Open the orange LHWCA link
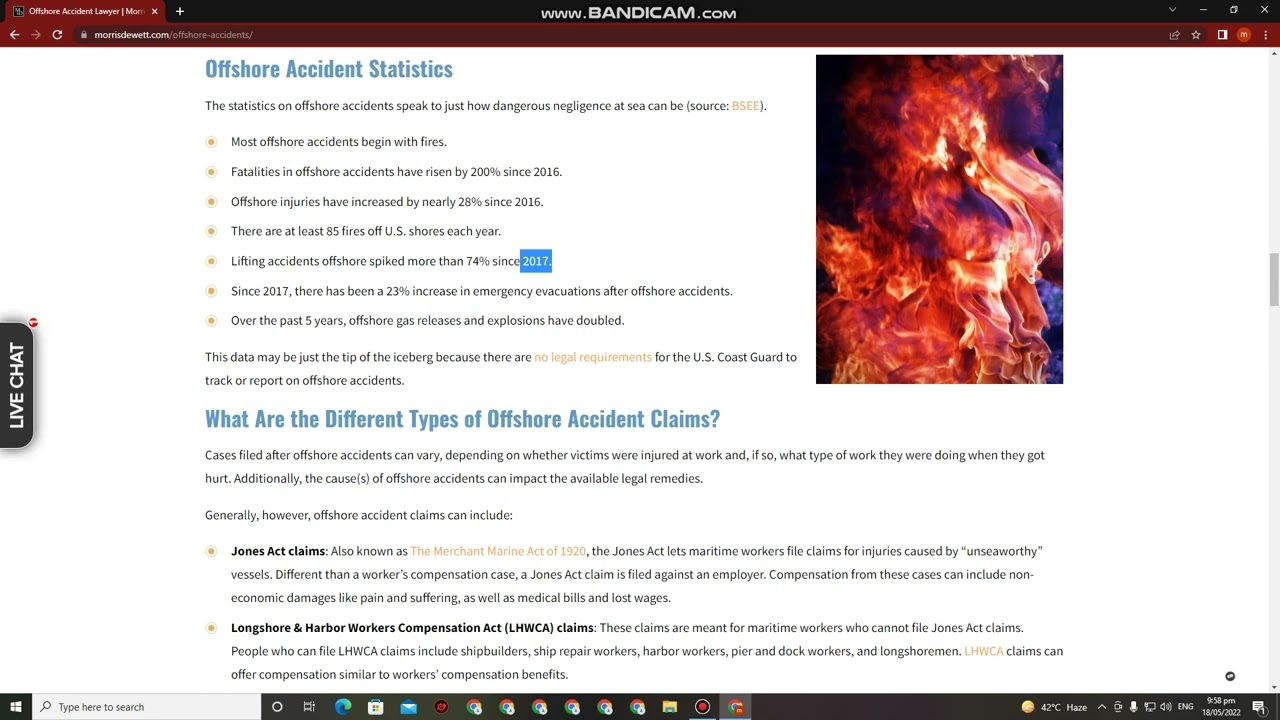The image size is (1280, 720). click(983, 651)
